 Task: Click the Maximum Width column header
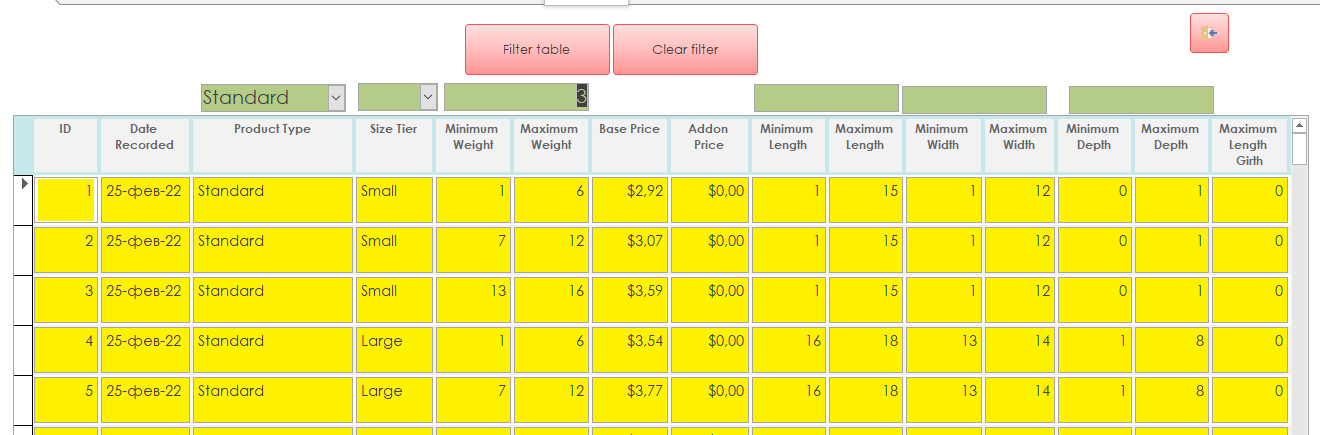[1019, 145]
